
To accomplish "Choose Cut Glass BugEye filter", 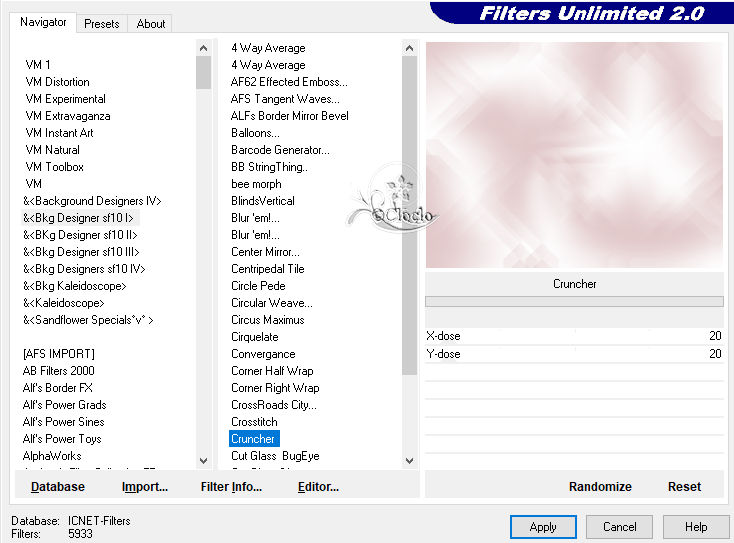I will (275, 456).
